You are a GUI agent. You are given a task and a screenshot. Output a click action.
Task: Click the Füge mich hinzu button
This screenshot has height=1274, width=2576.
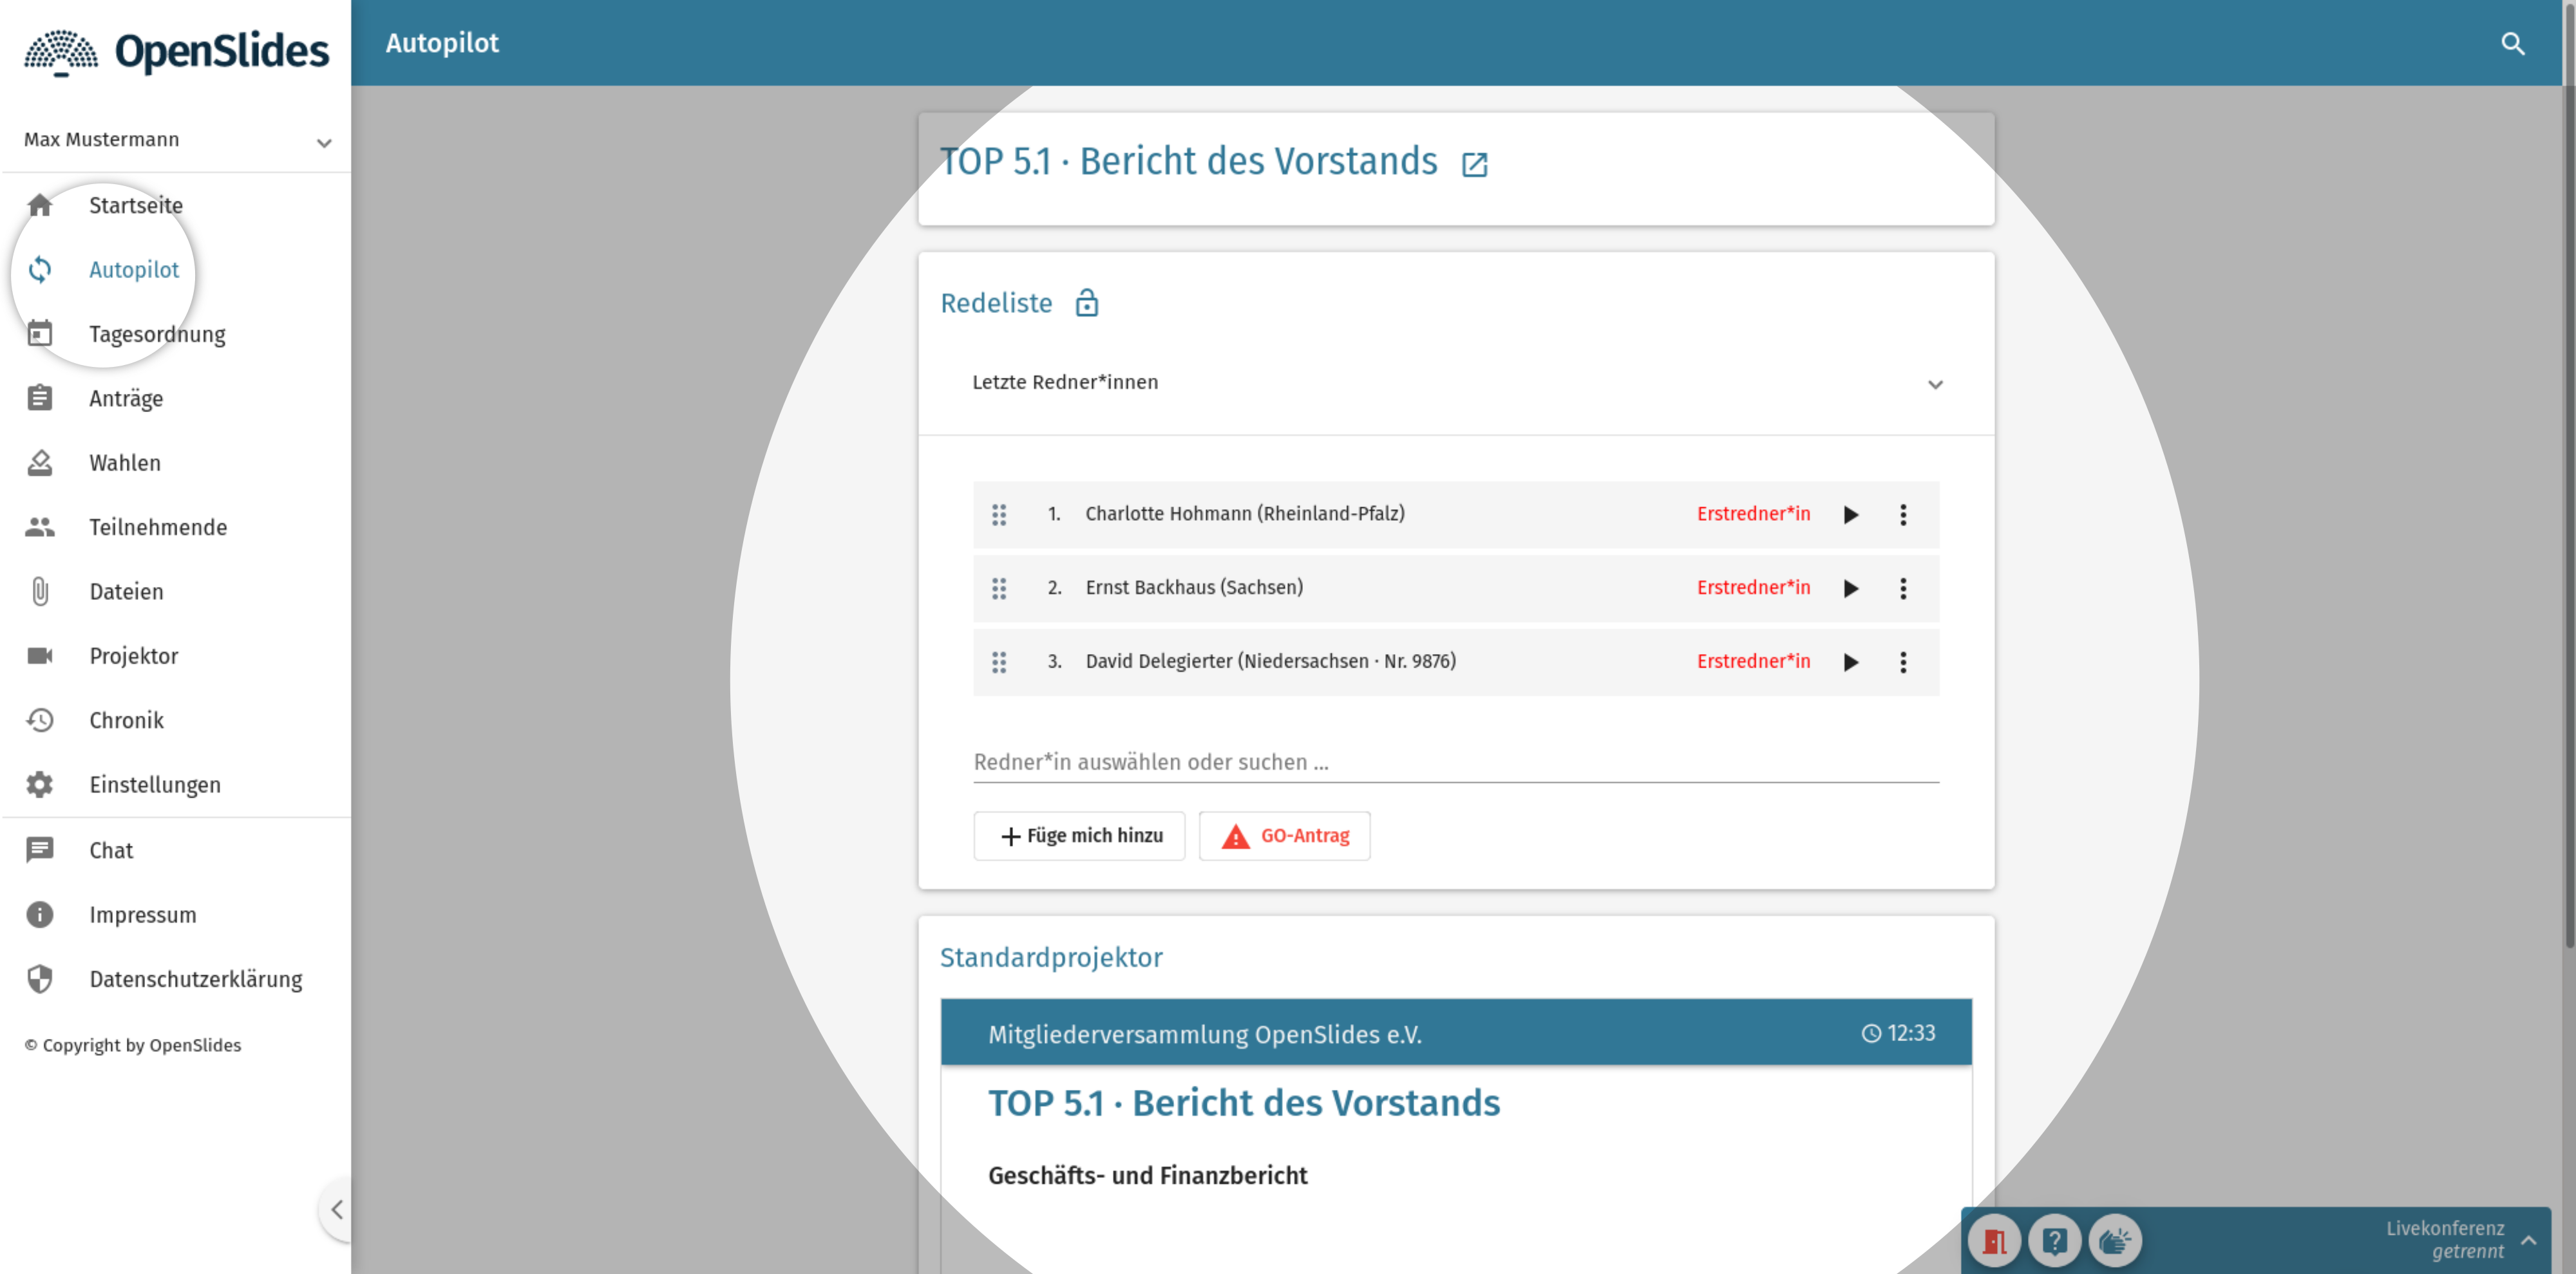pyautogui.click(x=1079, y=836)
